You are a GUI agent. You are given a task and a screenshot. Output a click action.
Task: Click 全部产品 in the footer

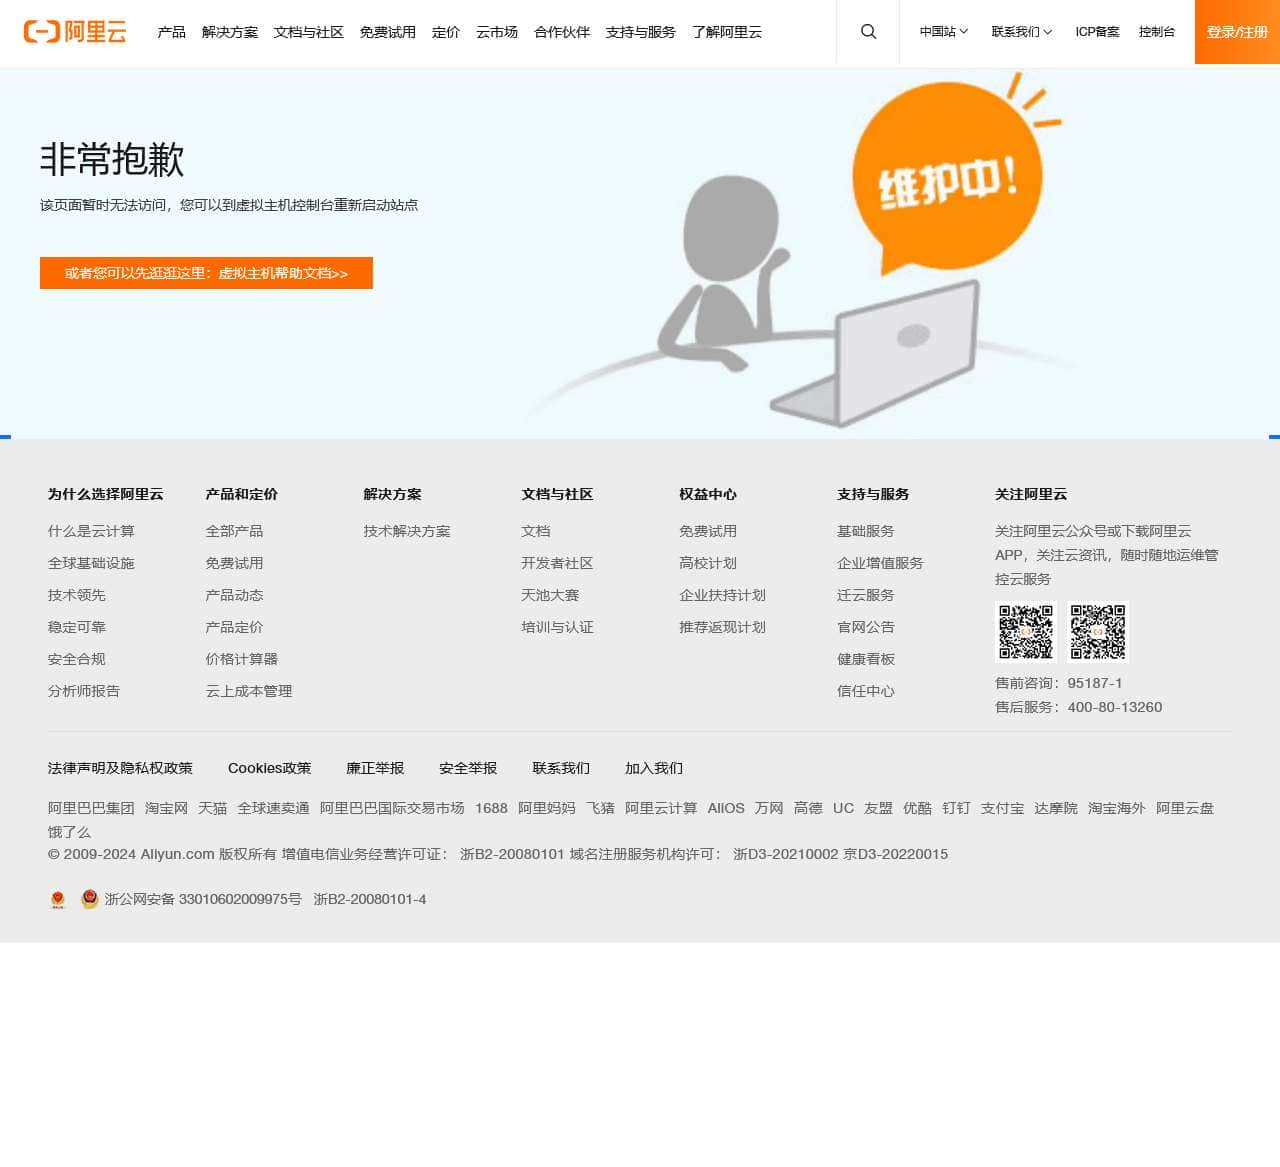[x=235, y=531]
